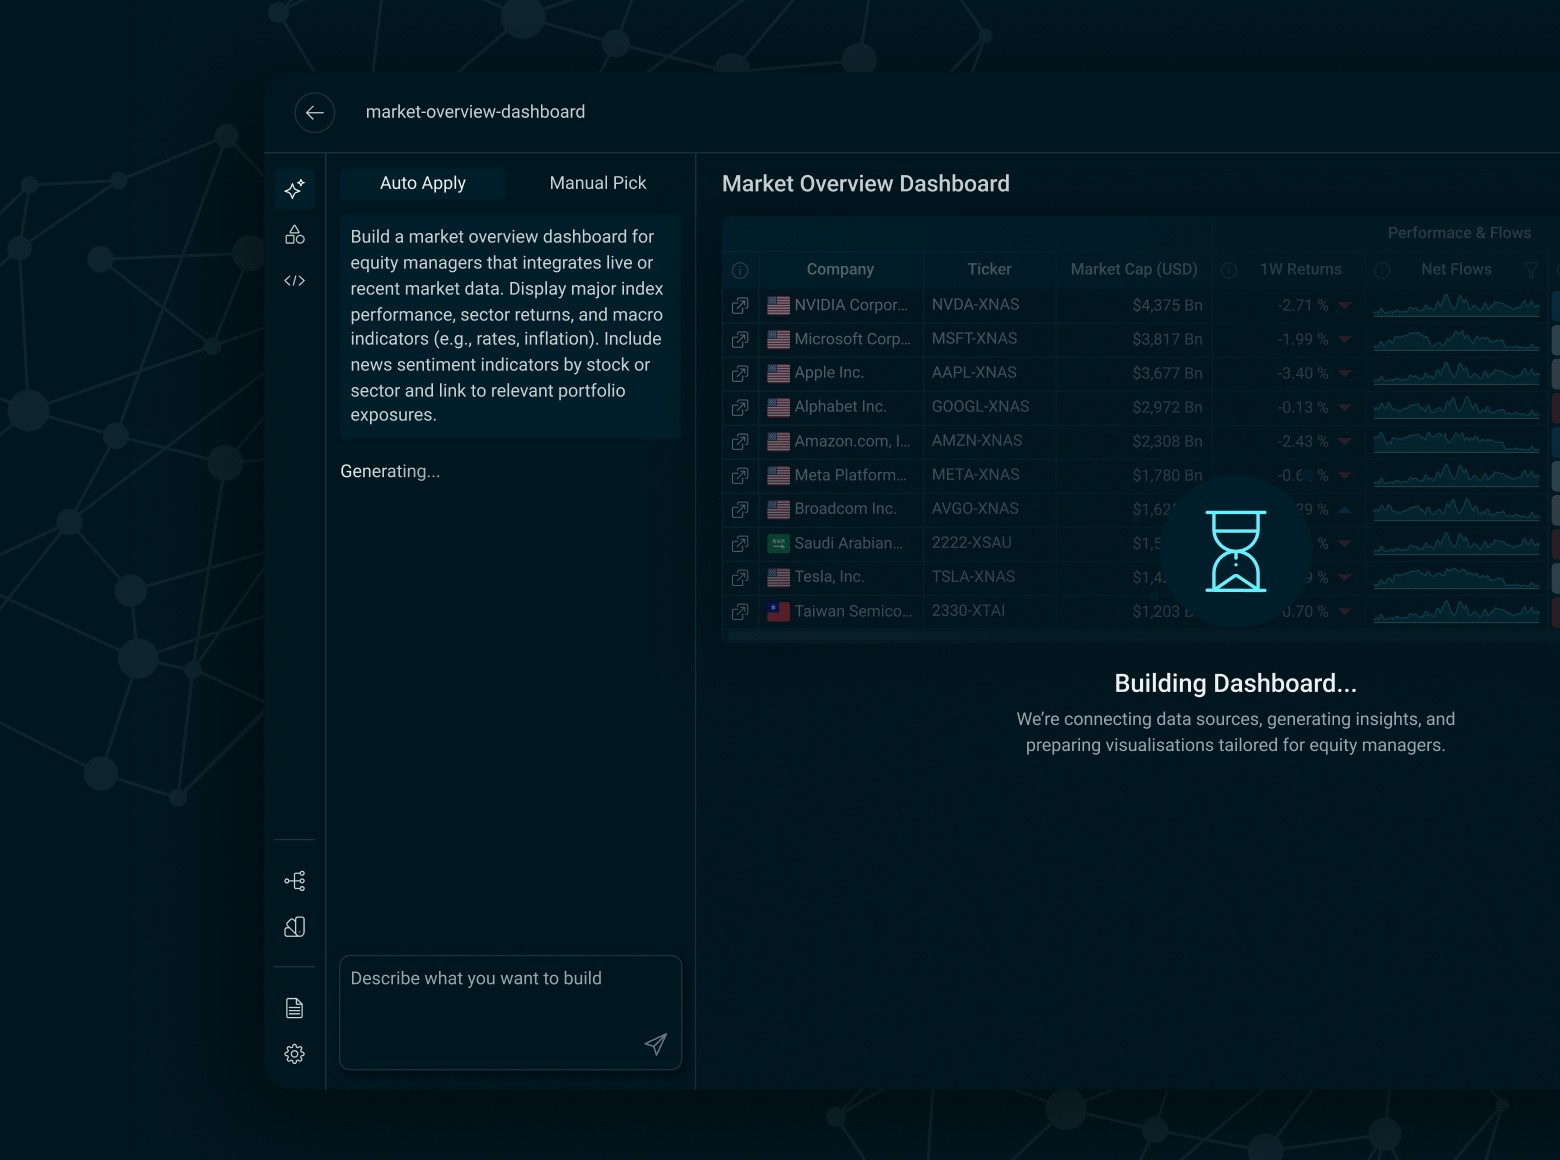
Task: Switch to the Manual Pick tab
Action: [x=598, y=183]
